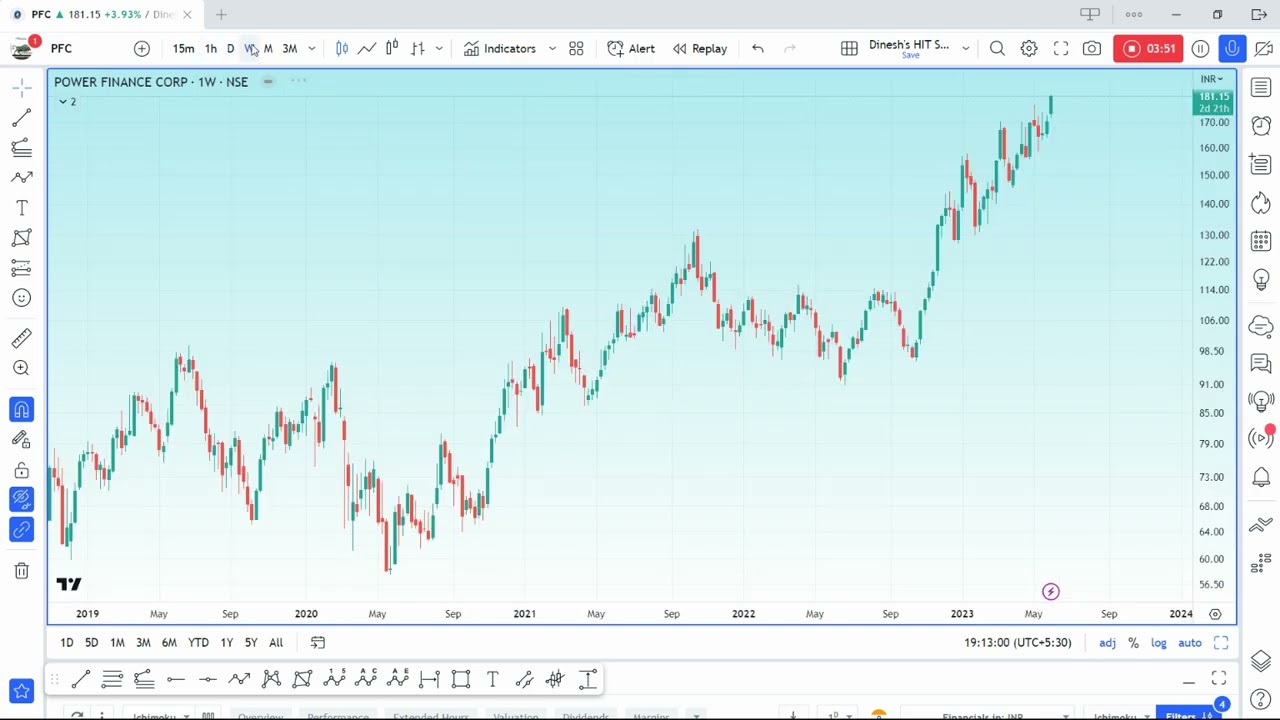Switch to 15m timeframe
The height and width of the screenshot is (720, 1280).
pyautogui.click(x=183, y=48)
